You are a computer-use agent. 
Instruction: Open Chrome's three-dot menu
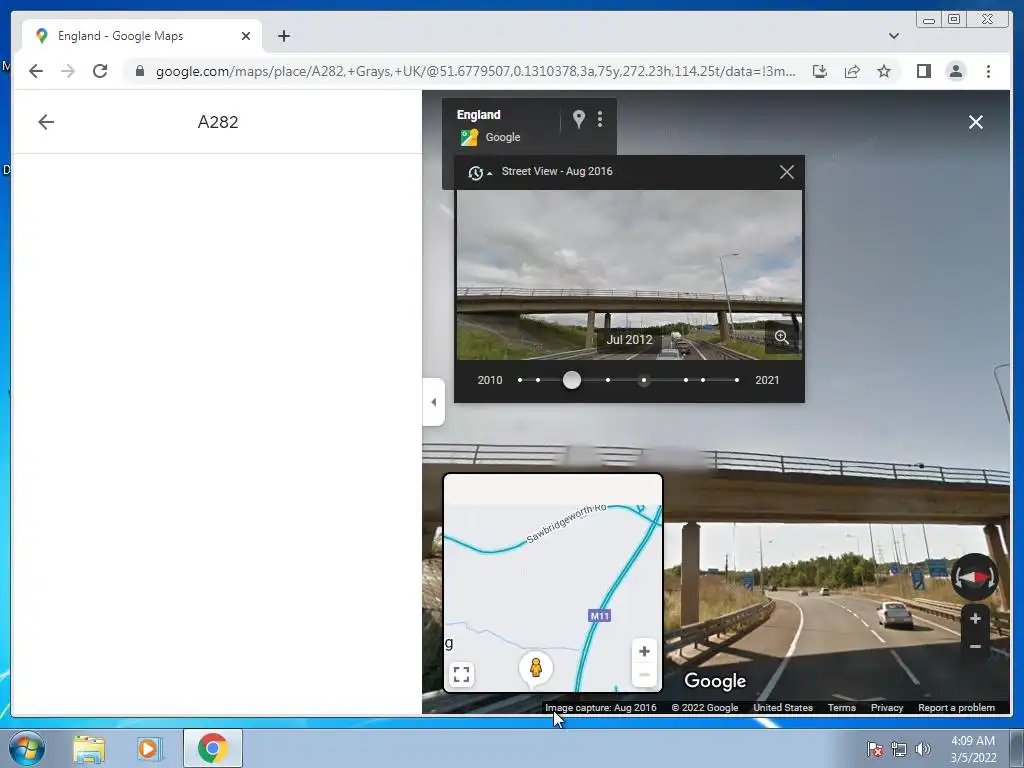(x=988, y=71)
